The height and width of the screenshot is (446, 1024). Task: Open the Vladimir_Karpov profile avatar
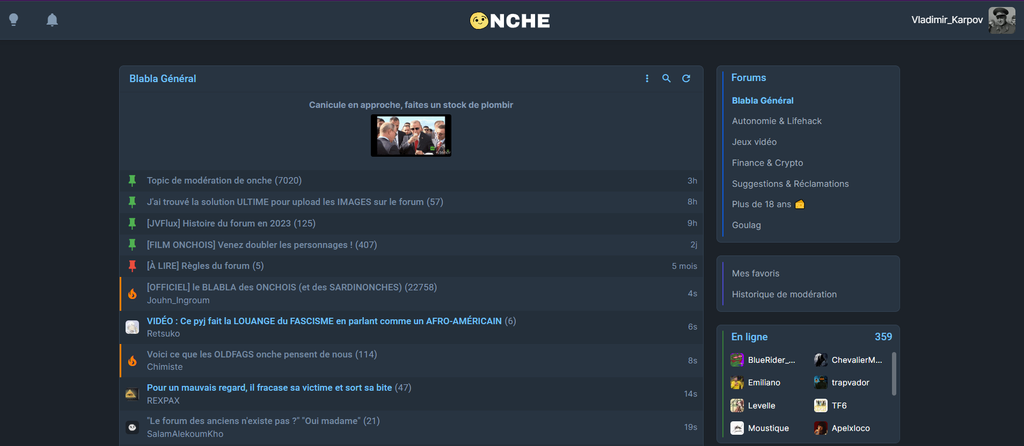click(1002, 20)
